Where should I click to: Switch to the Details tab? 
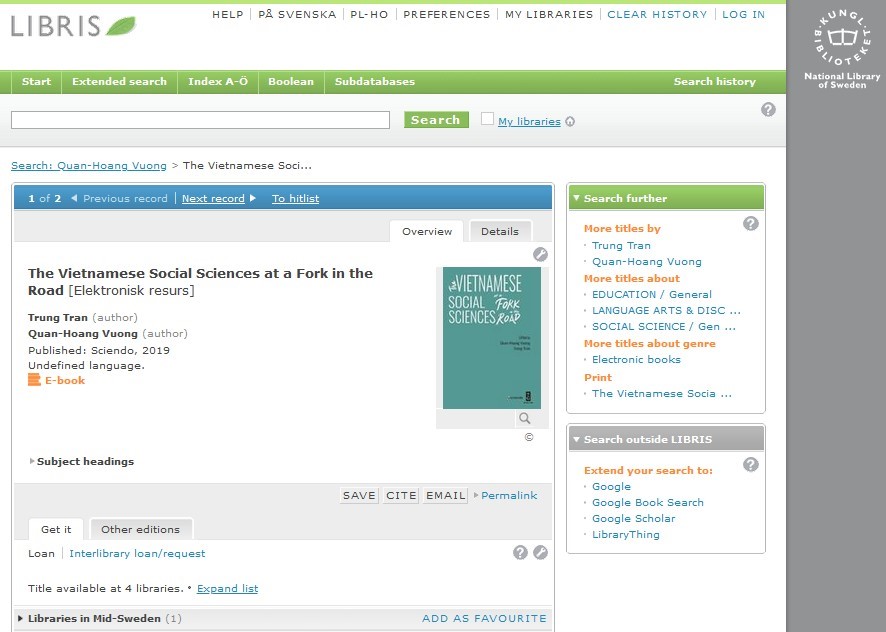tap(500, 231)
